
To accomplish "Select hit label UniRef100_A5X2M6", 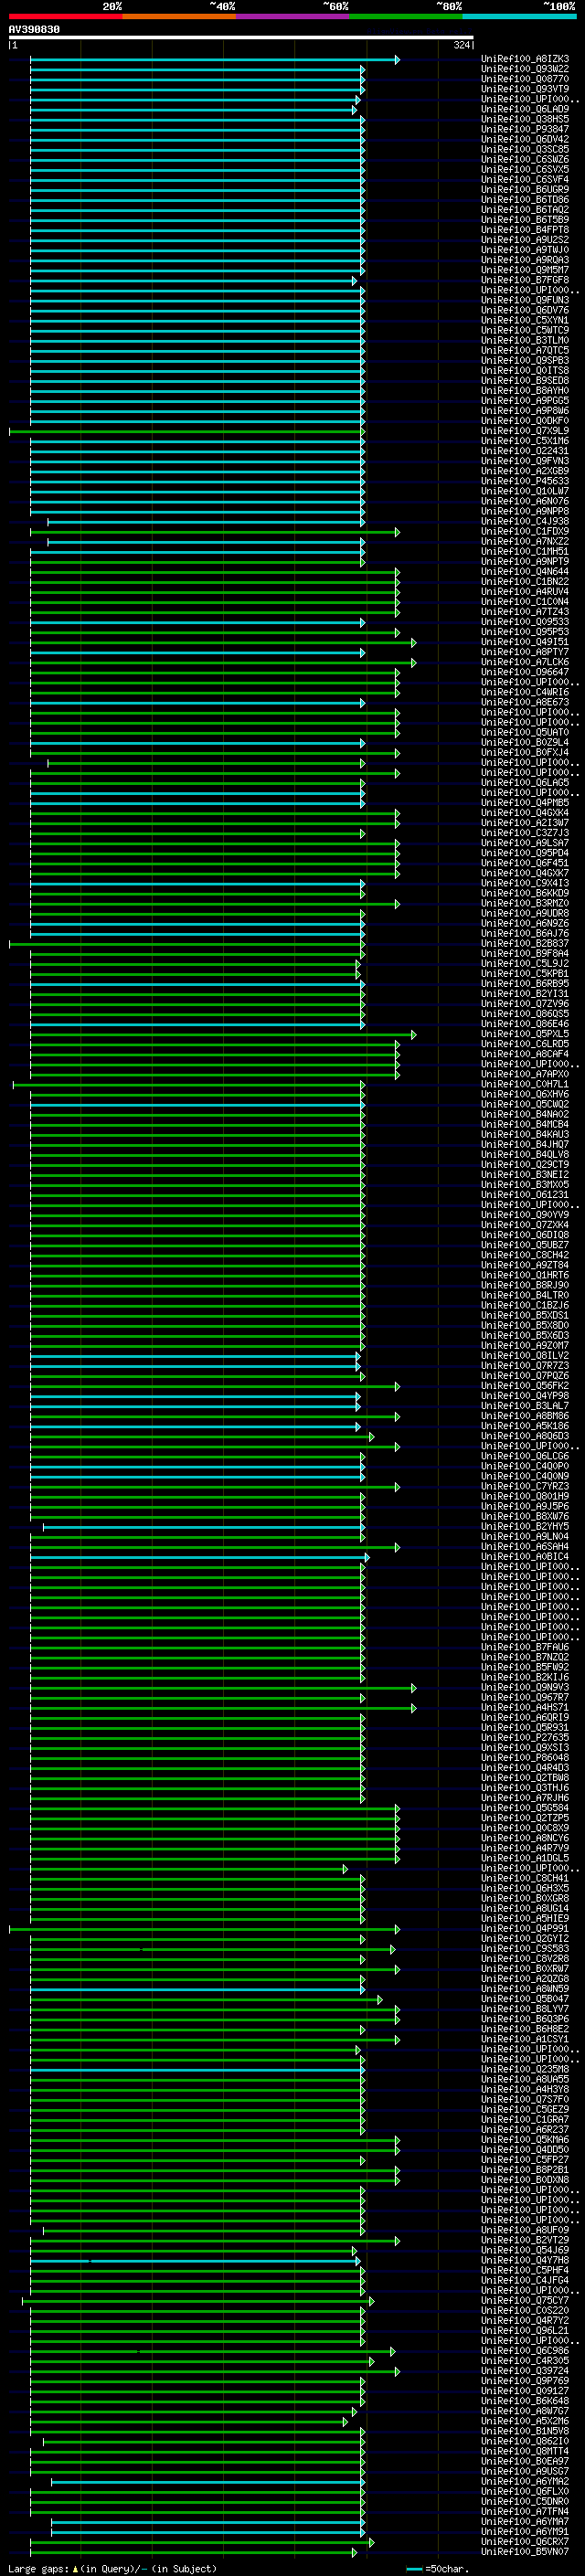I will [525, 2421].
